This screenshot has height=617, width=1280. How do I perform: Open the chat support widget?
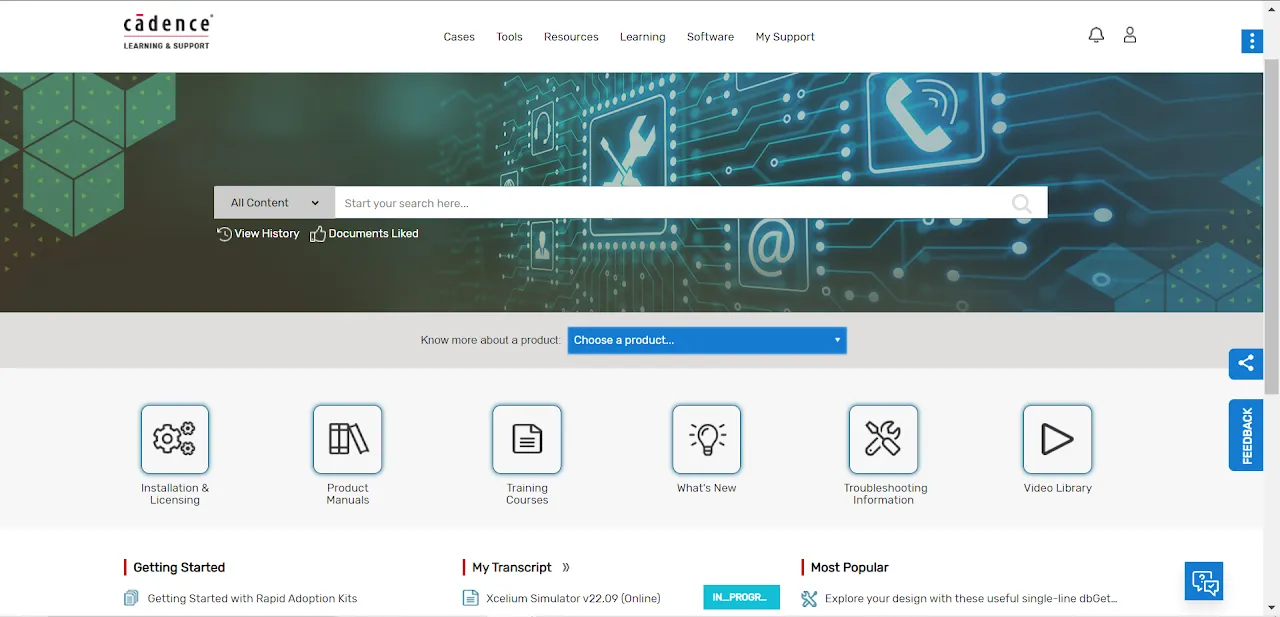pos(1203,581)
